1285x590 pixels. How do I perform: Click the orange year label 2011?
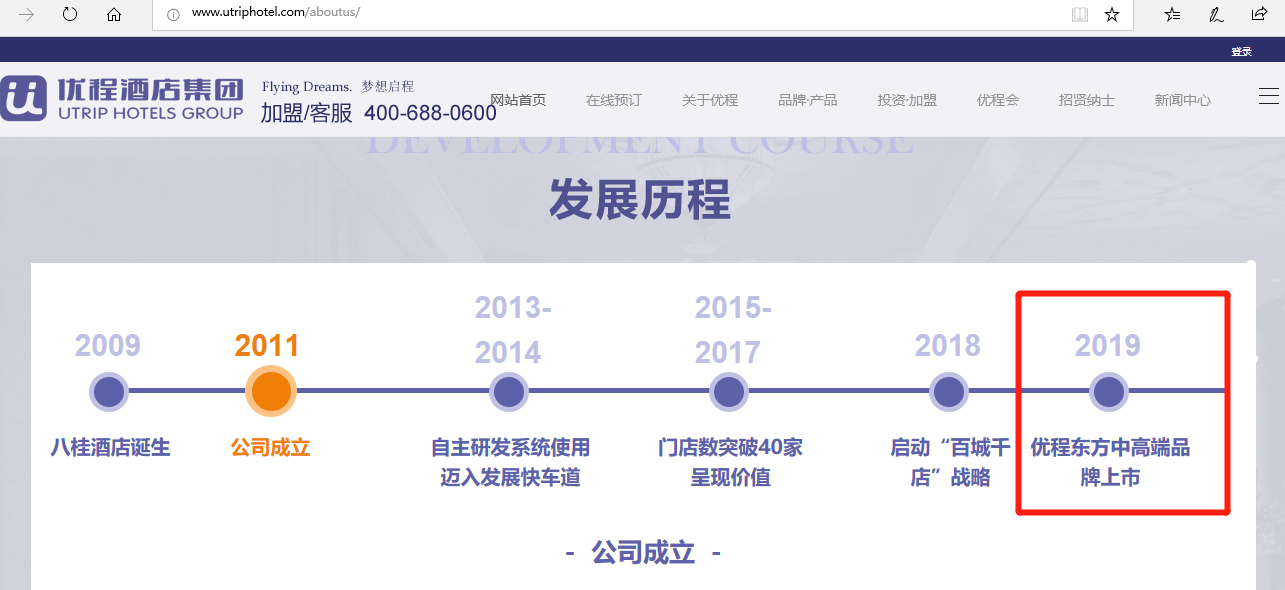(267, 345)
